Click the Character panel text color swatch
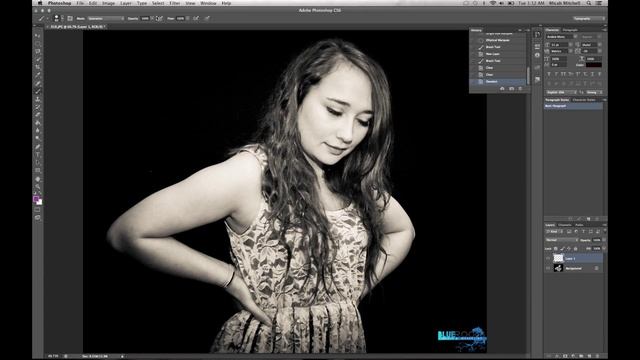This screenshot has width=640, height=360. (x=593, y=65)
